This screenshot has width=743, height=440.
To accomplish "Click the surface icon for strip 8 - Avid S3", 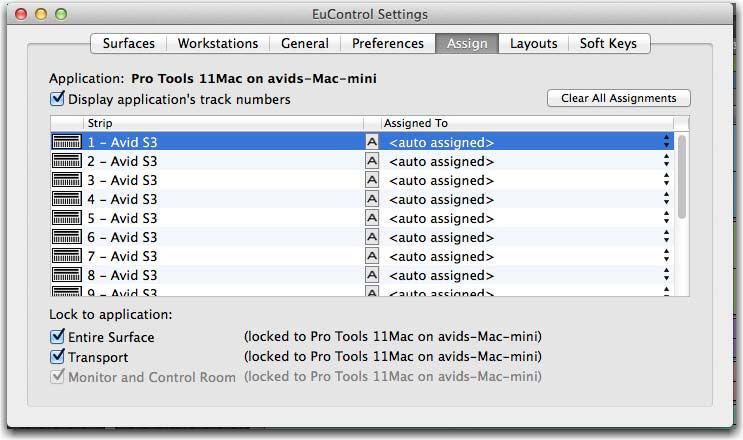I will [x=66, y=275].
